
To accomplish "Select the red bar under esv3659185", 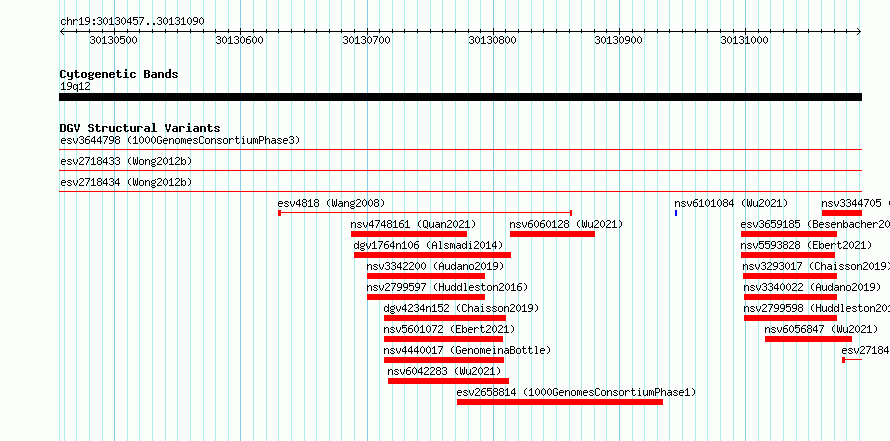I will coord(789,234).
